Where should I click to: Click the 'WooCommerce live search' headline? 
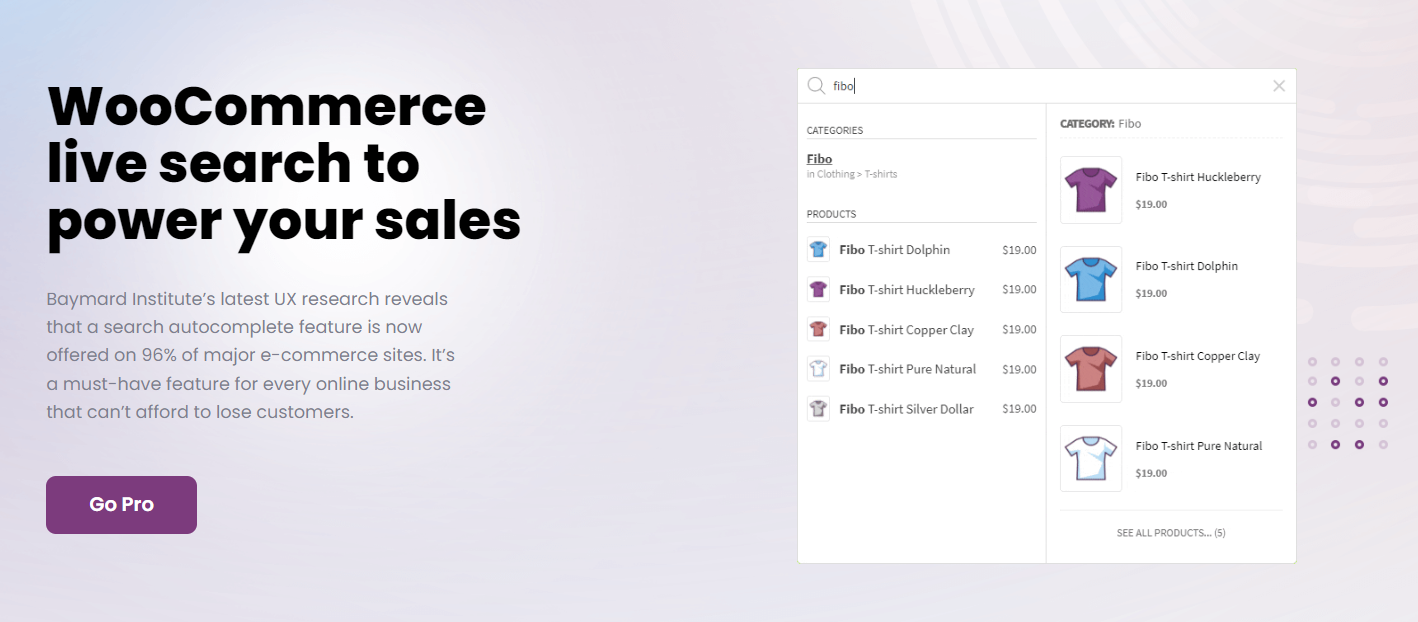(284, 162)
